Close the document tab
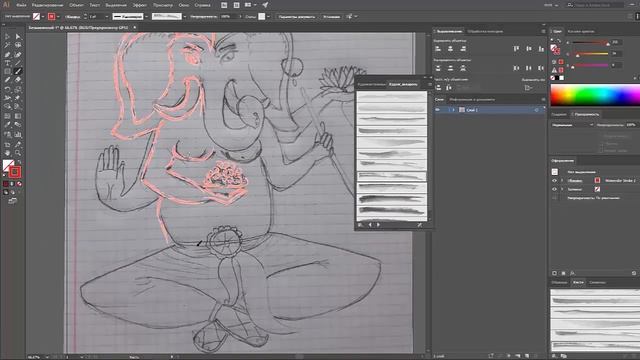640x360 pixels. (x=135, y=28)
